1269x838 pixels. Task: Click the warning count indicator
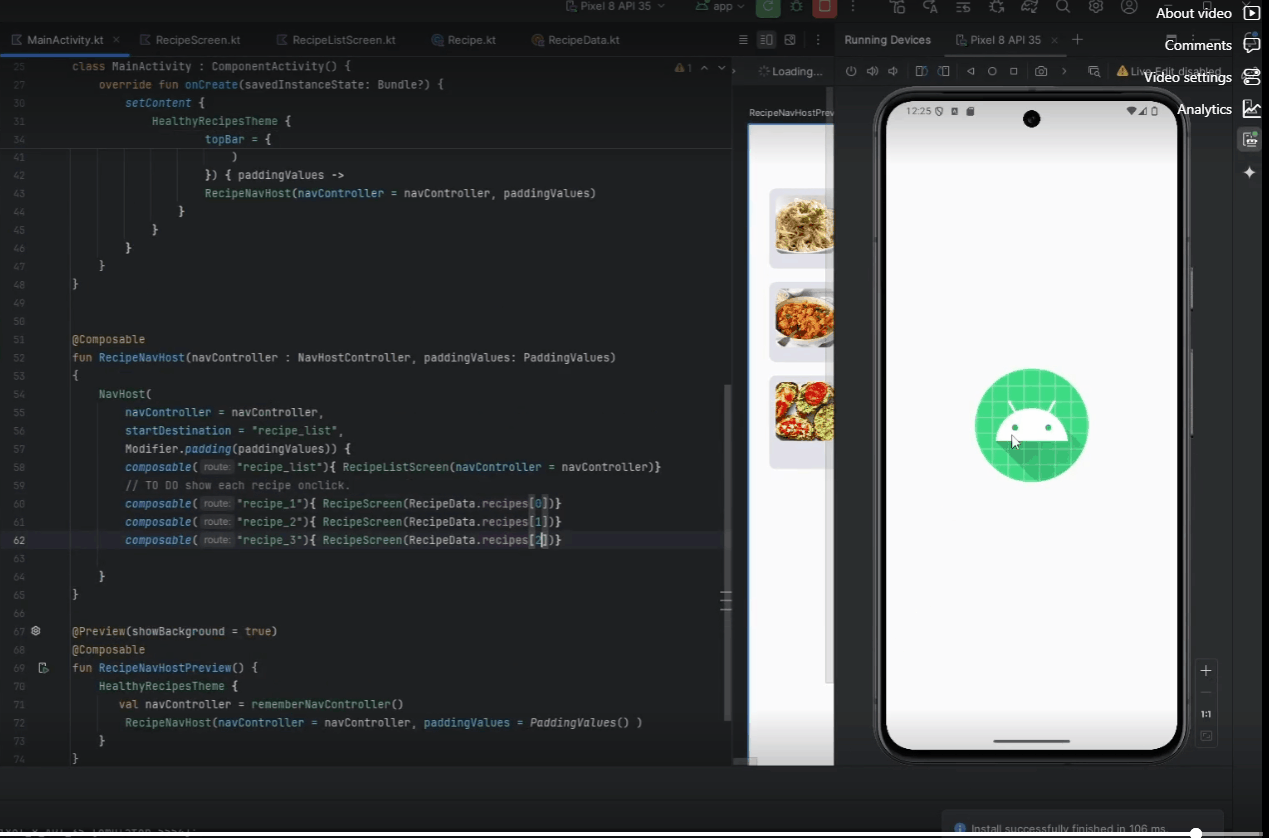point(684,68)
